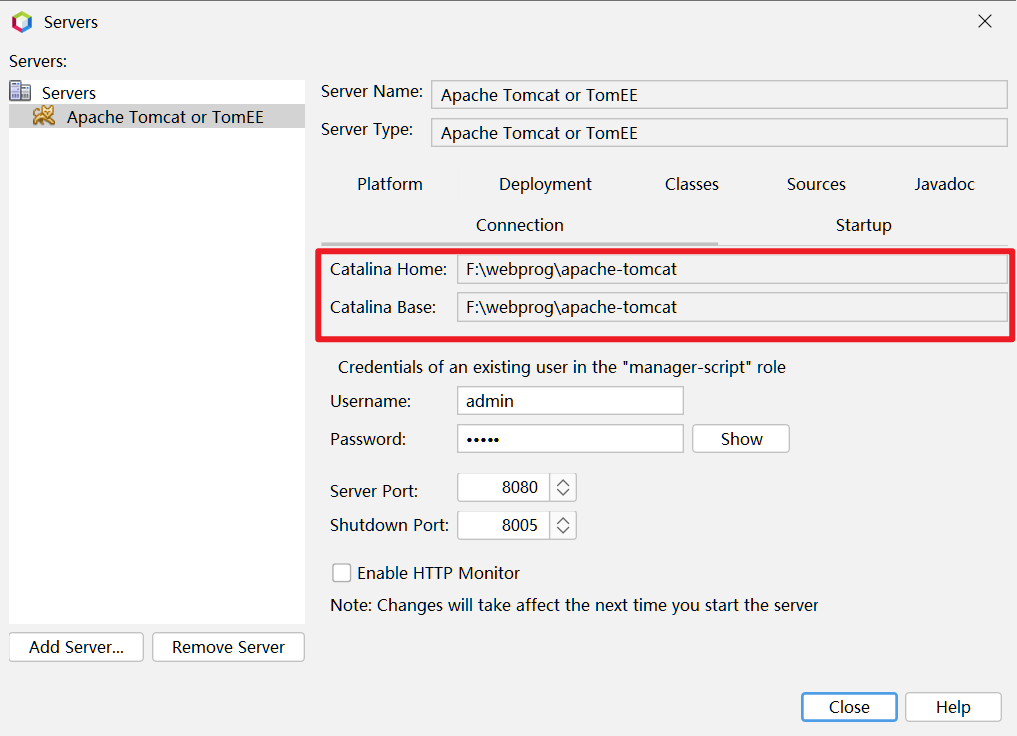Focus the Password field
Screen dimensions: 1017x736
[570, 439]
